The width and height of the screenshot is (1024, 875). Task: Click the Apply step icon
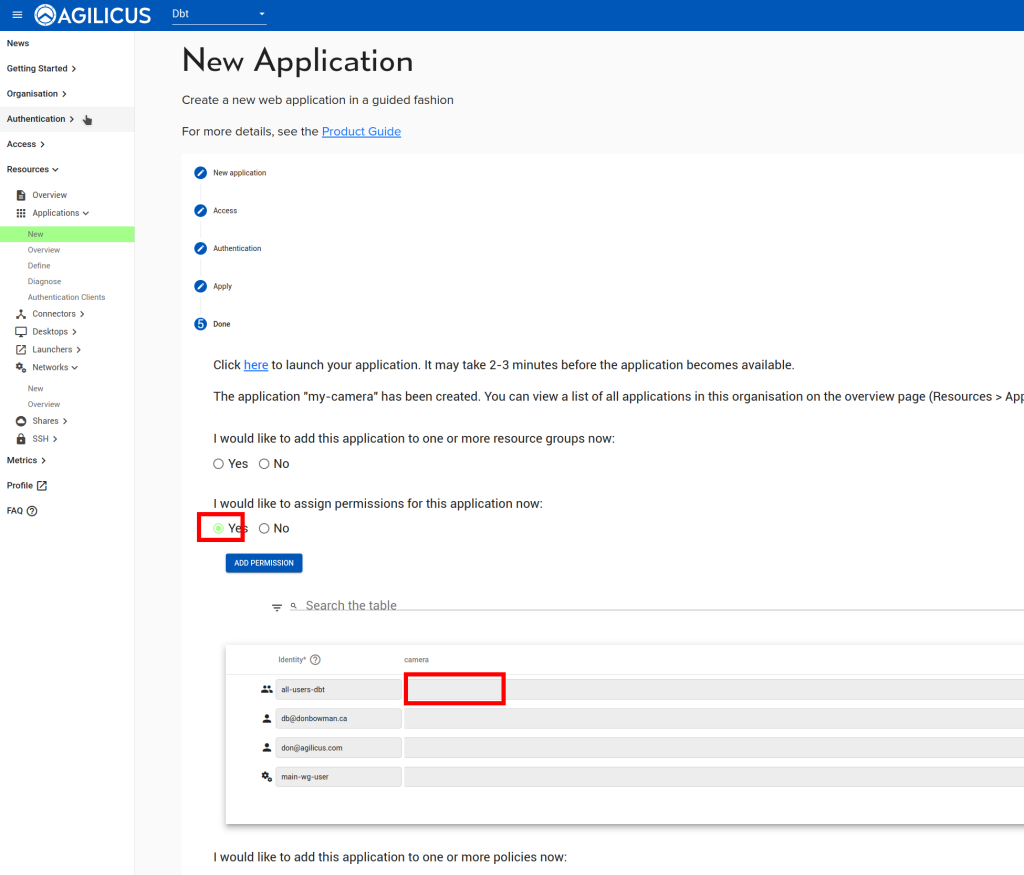click(x=200, y=287)
